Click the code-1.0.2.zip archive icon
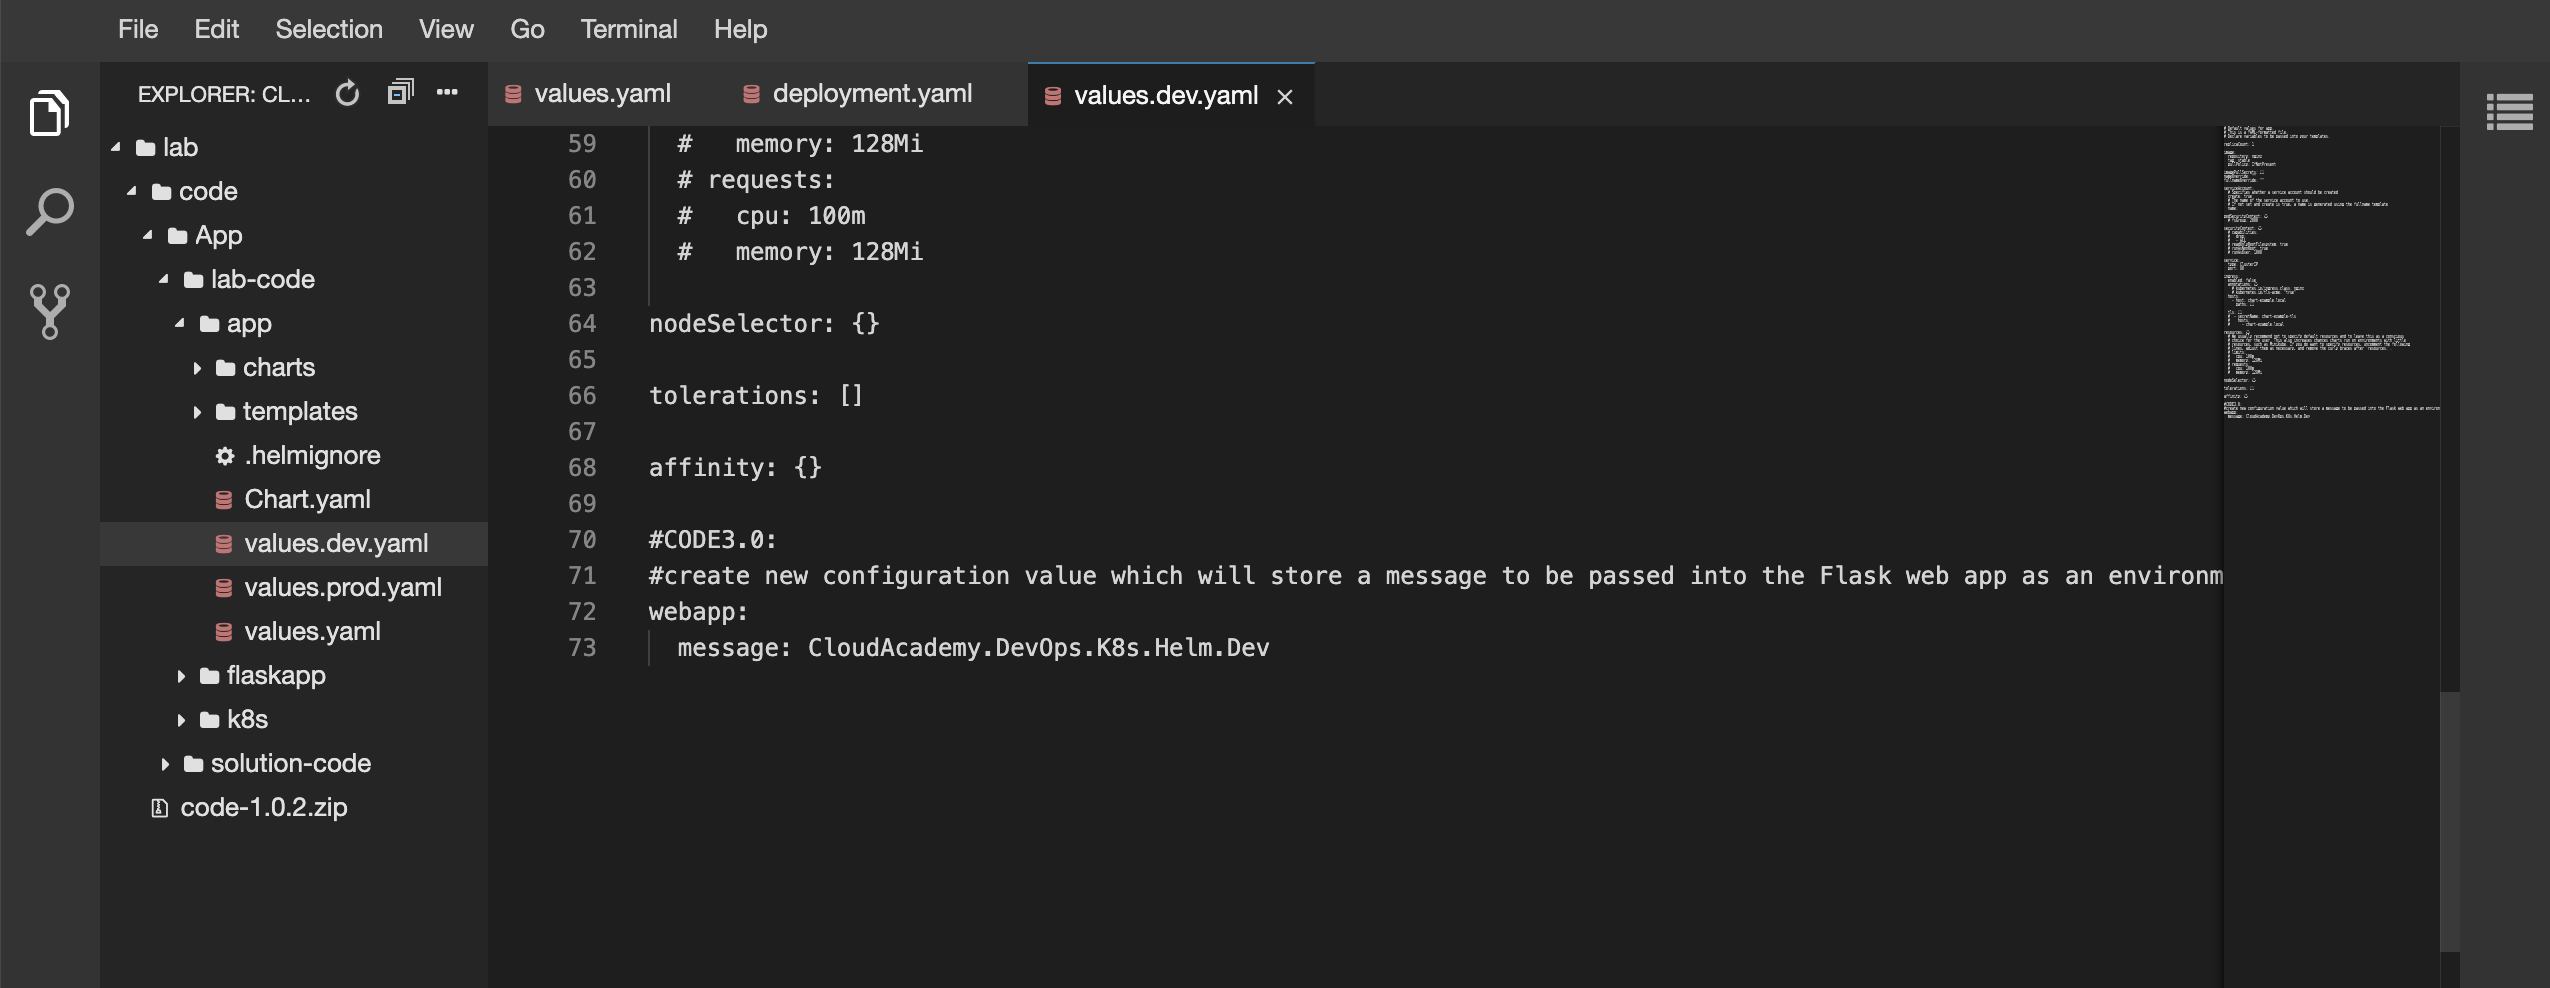 tap(159, 808)
